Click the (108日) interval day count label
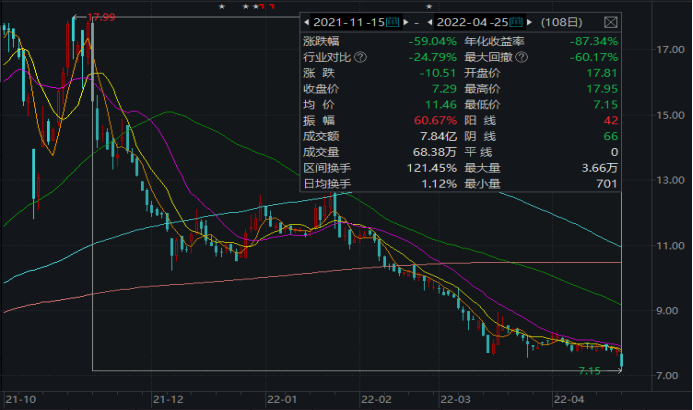Screen dimensions: 693x410 [x=564, y=21]
